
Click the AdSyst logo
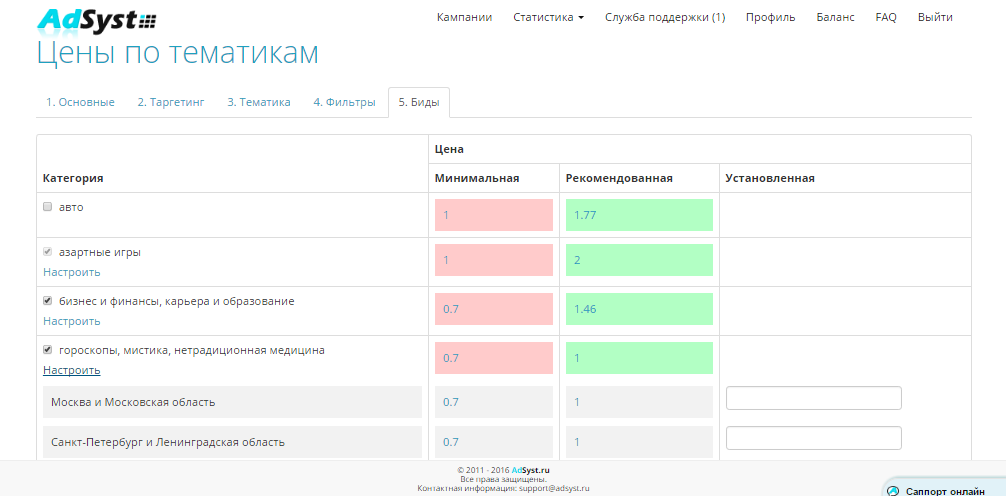(x=96, y=21)
